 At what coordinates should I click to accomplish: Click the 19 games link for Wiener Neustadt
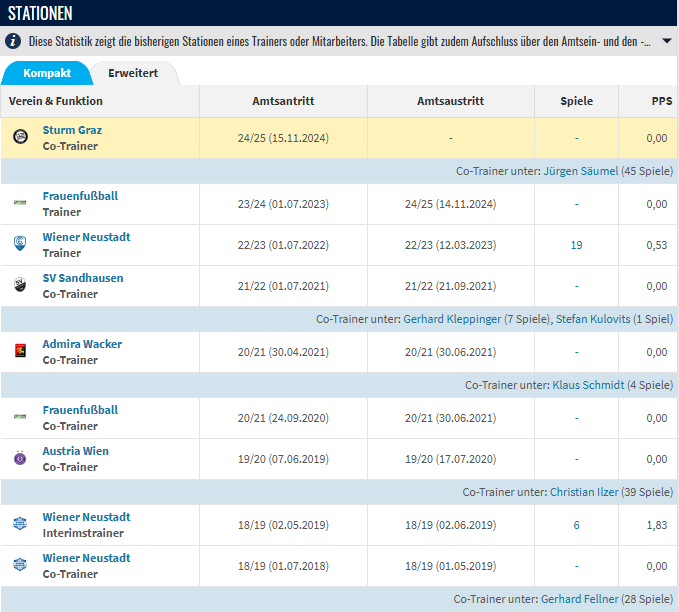pyautogui.click(x=576, y=245)
